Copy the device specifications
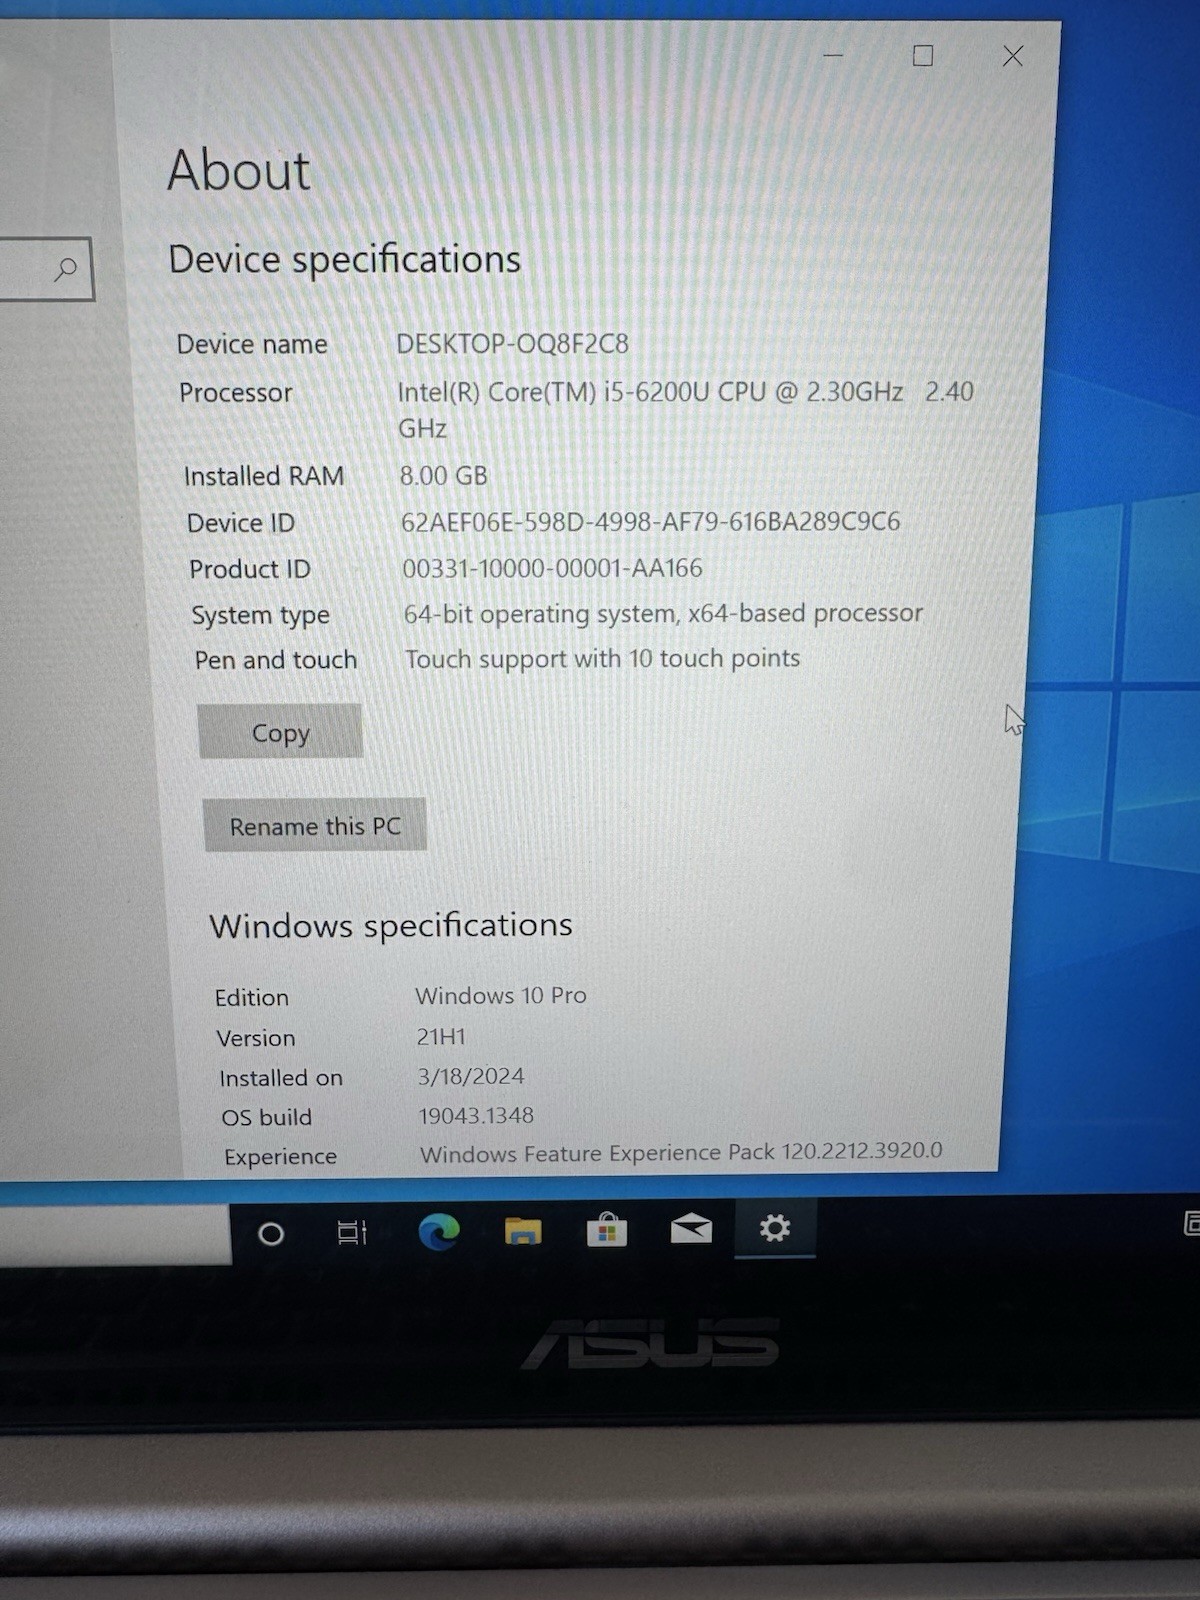This screenshot has width=1200, height=1600. (x=280, y=732)
